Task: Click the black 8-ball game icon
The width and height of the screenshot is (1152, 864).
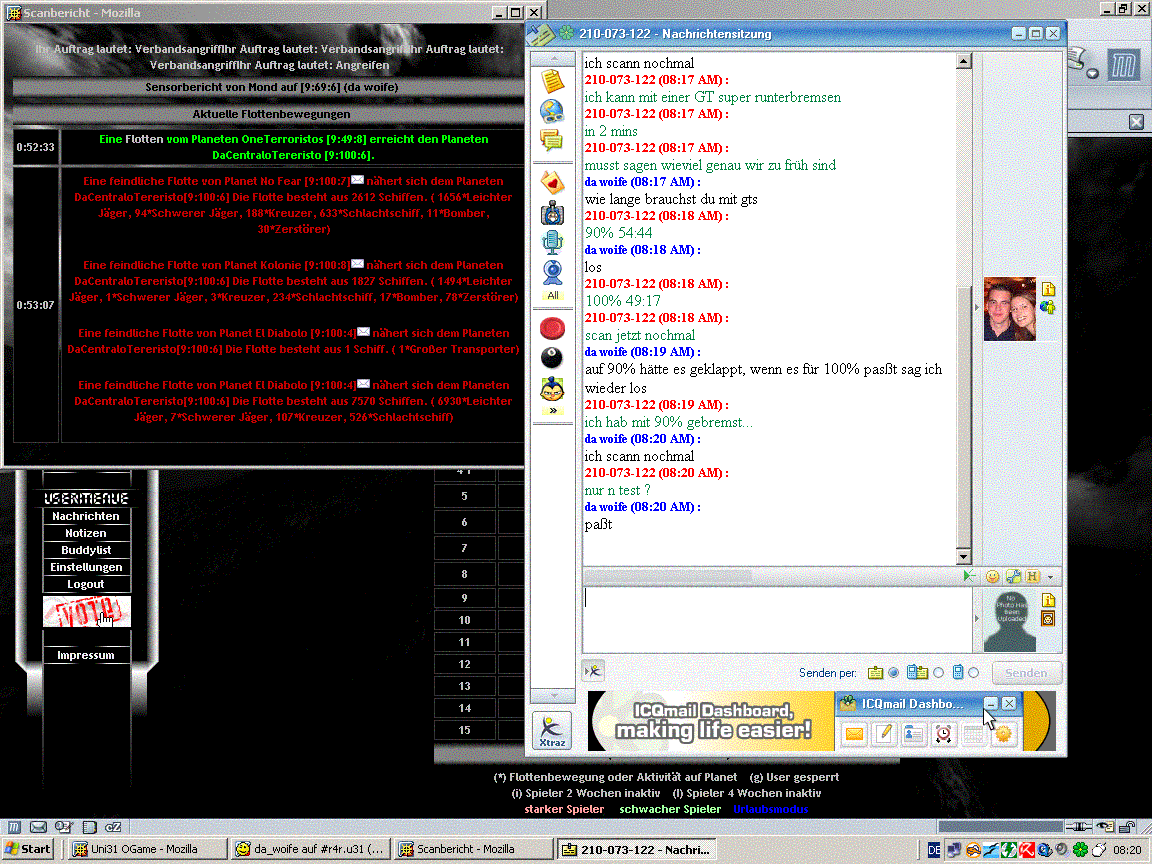Action: pyautogui.click(x=552, y=357)
